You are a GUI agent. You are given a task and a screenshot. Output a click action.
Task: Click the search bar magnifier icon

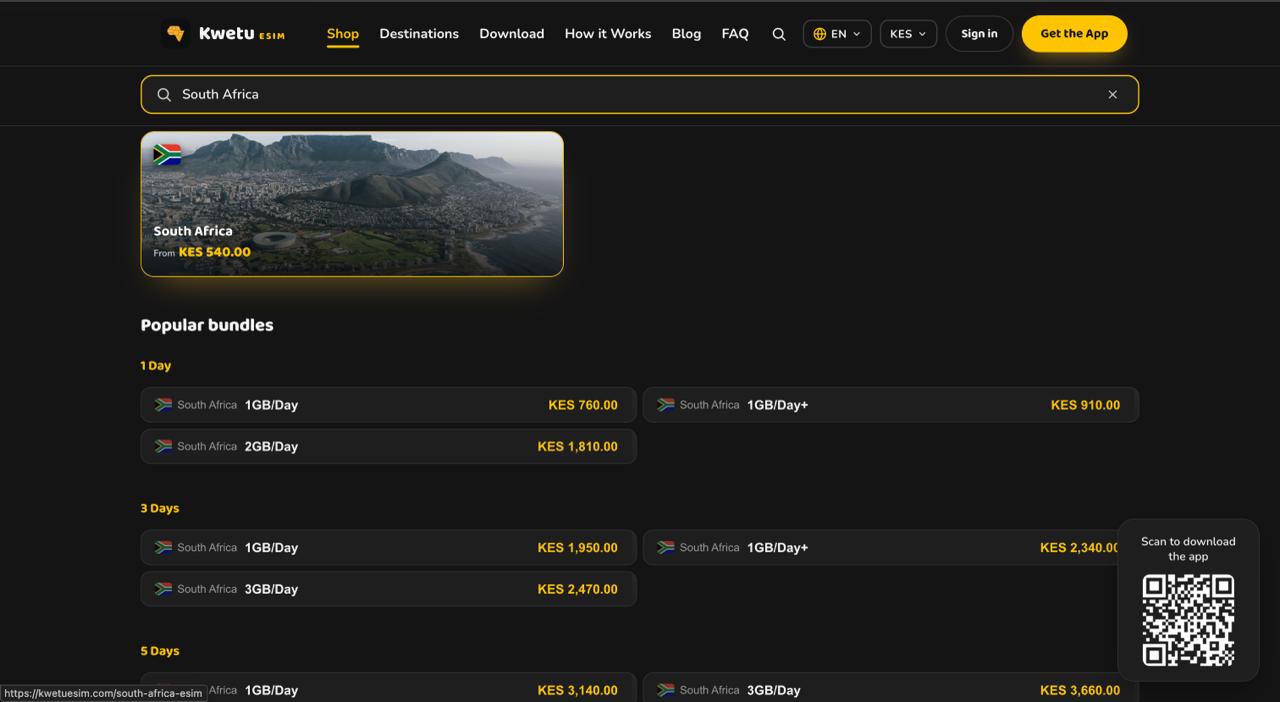click(164, 95)
